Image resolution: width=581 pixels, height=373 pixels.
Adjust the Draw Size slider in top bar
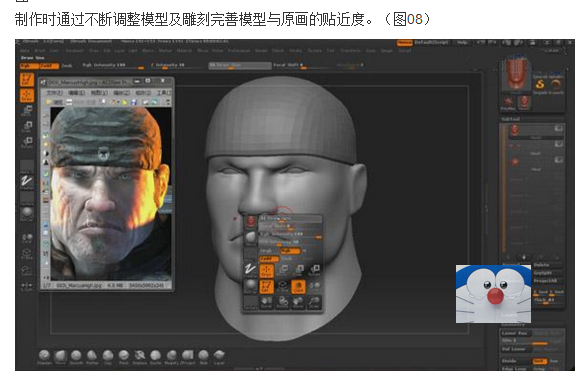click(x=240, y=66)
